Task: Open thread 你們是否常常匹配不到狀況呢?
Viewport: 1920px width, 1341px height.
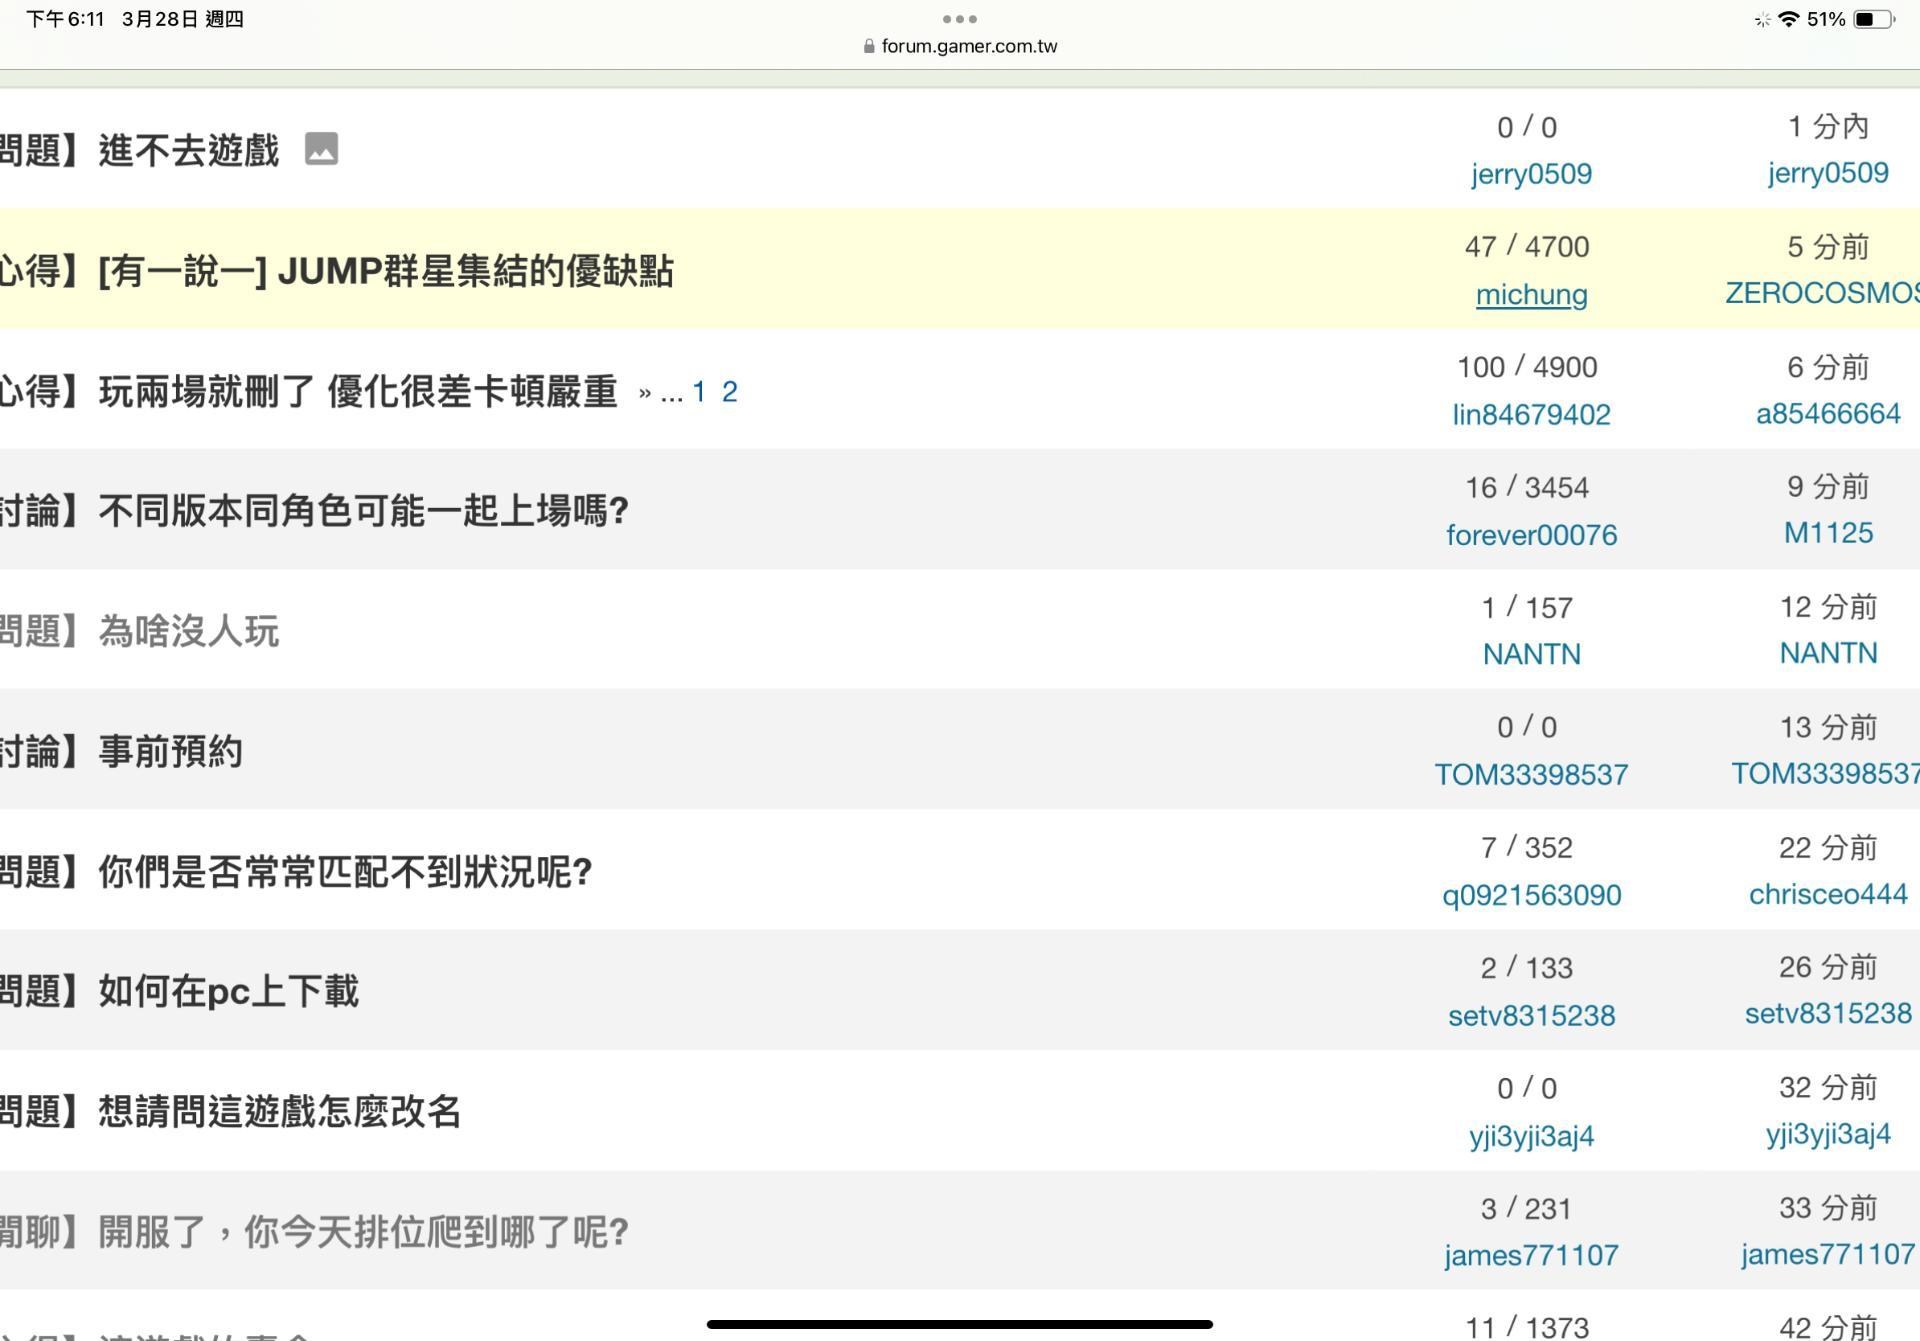Action: click(x=345, y=872)
